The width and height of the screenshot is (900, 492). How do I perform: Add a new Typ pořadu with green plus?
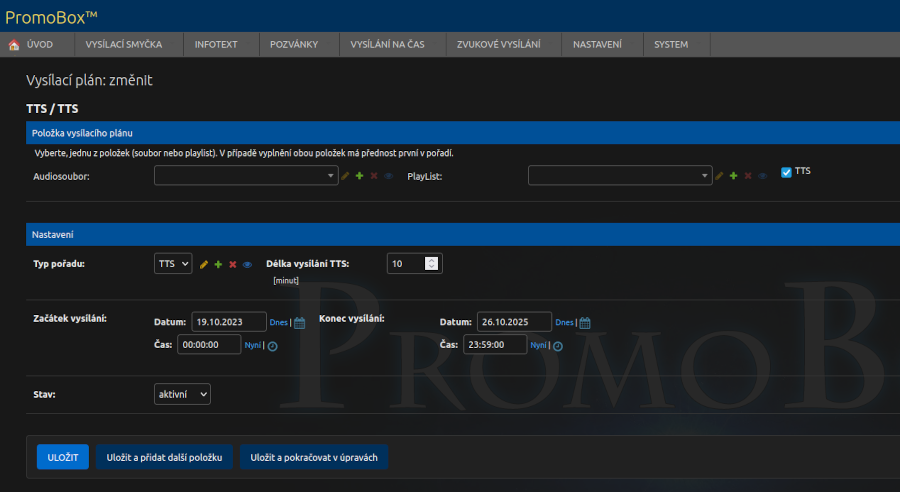point(218,264)
